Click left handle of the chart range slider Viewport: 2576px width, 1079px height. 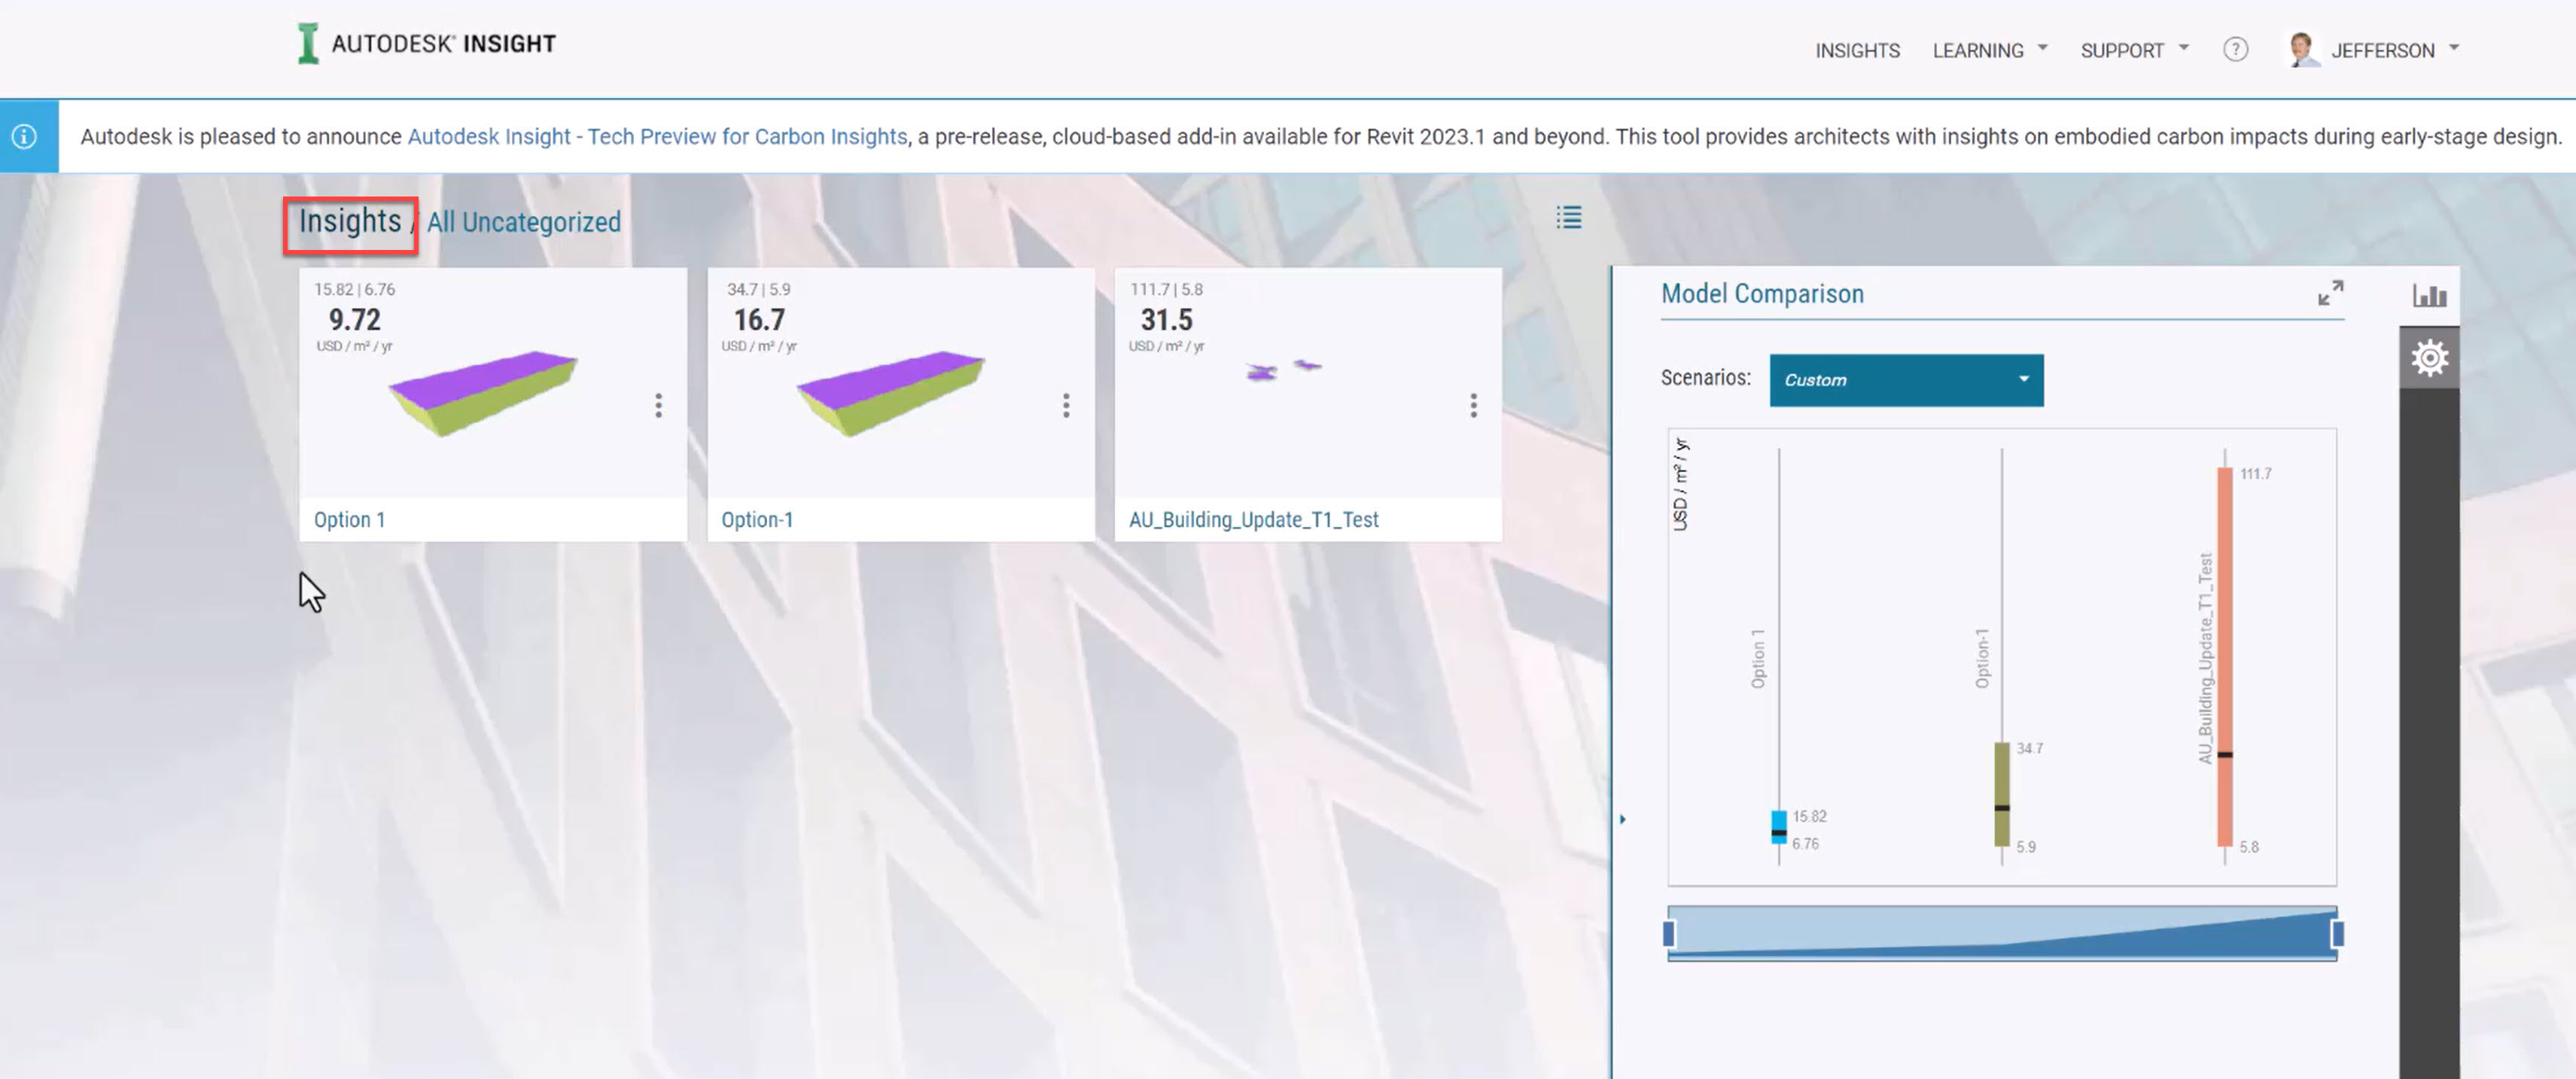click(1668, 933)
